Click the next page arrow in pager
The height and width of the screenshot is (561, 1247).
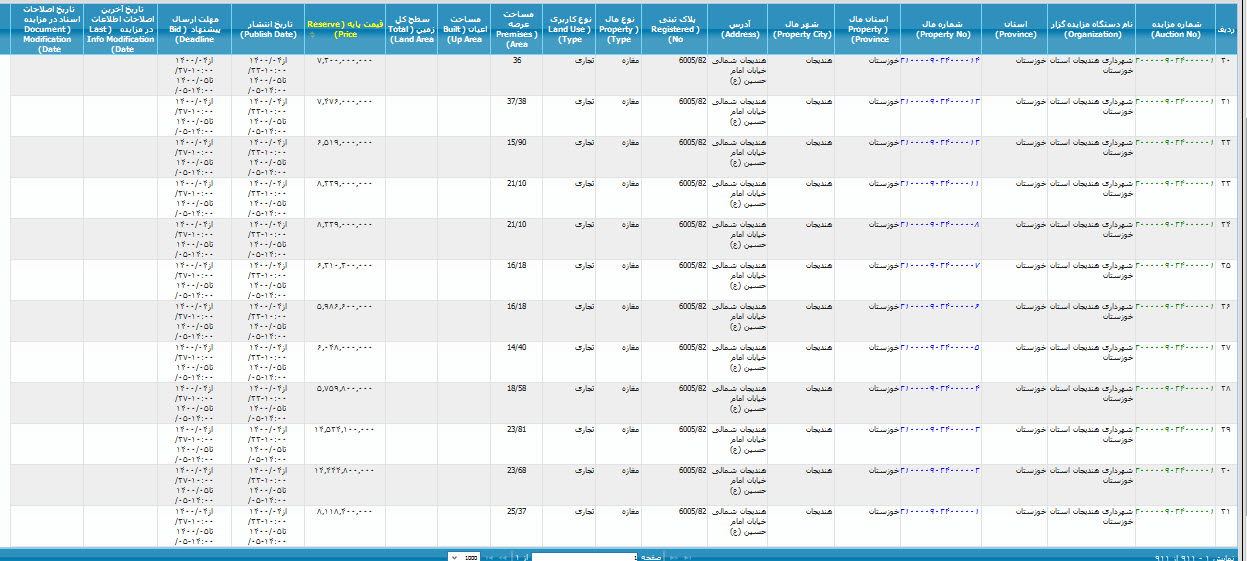(502, 556)
